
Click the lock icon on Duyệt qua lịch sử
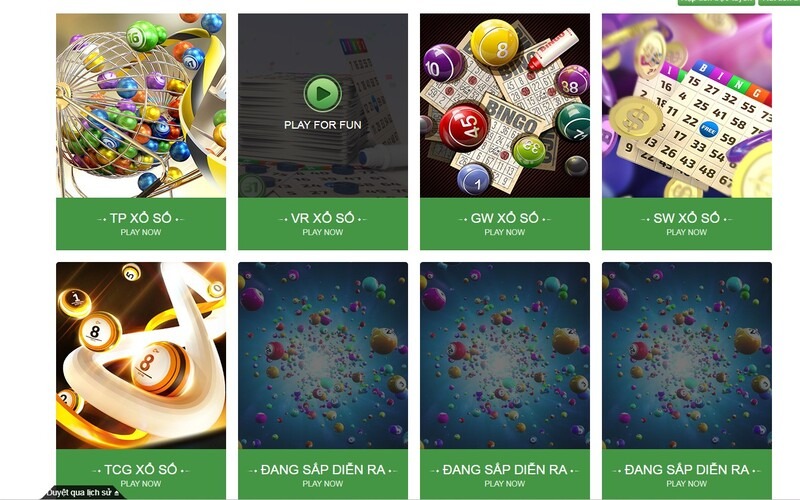coord(117,493)
